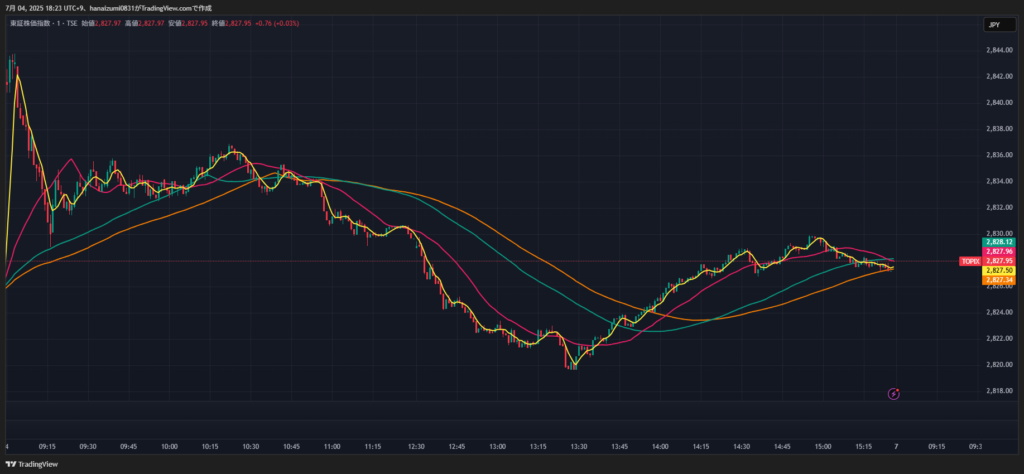Click the 2,840.00 price axis label
This screenshot has width=1024, height=474.
coord(999,103)
